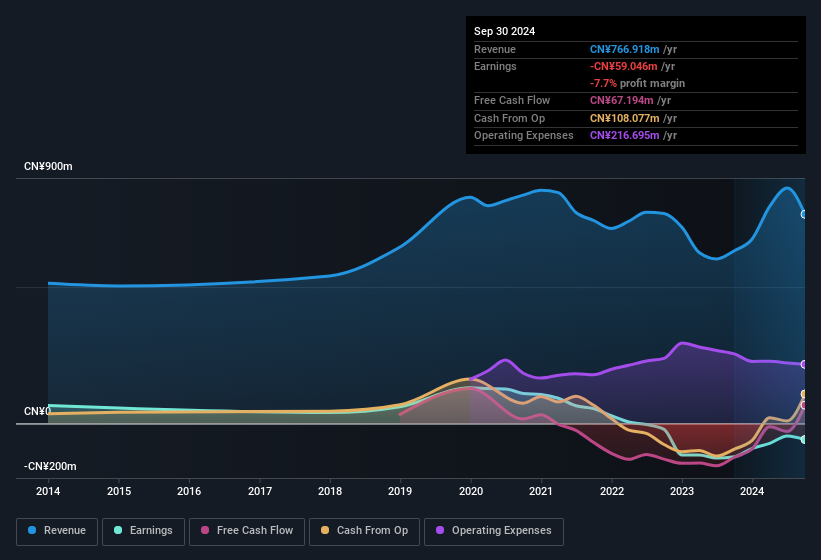Click the 2018 x-axis label
Screen dimensions: 821x560
tap(330, 491)
